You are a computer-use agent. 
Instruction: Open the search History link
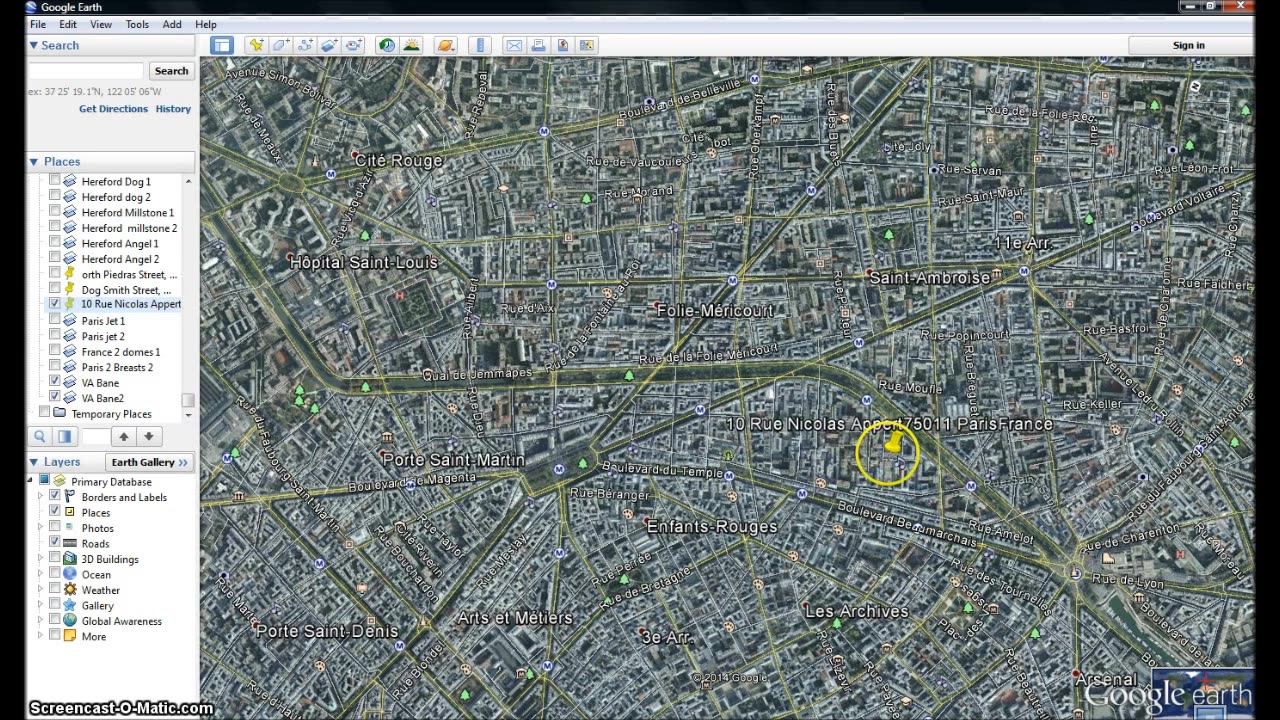[x=173, y=108]
